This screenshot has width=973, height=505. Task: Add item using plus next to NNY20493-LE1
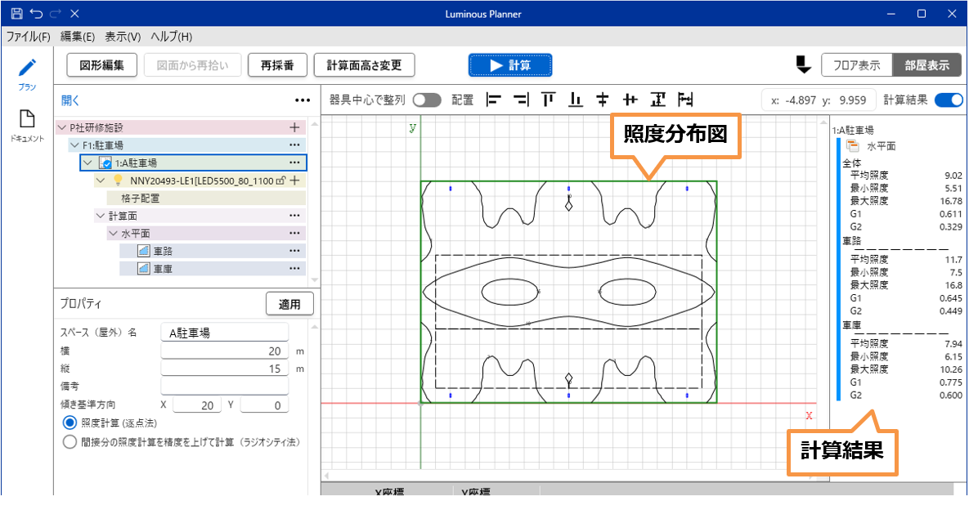pos(295,180)
